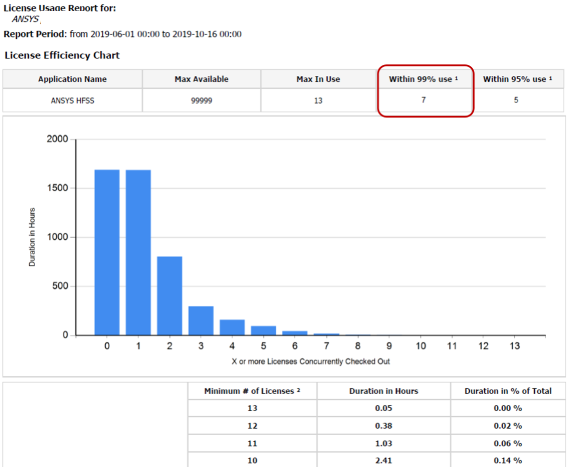This screenshot has width=571, height=467.
Task: Select the bar for 2 licenses
Action: coord(170,296)
